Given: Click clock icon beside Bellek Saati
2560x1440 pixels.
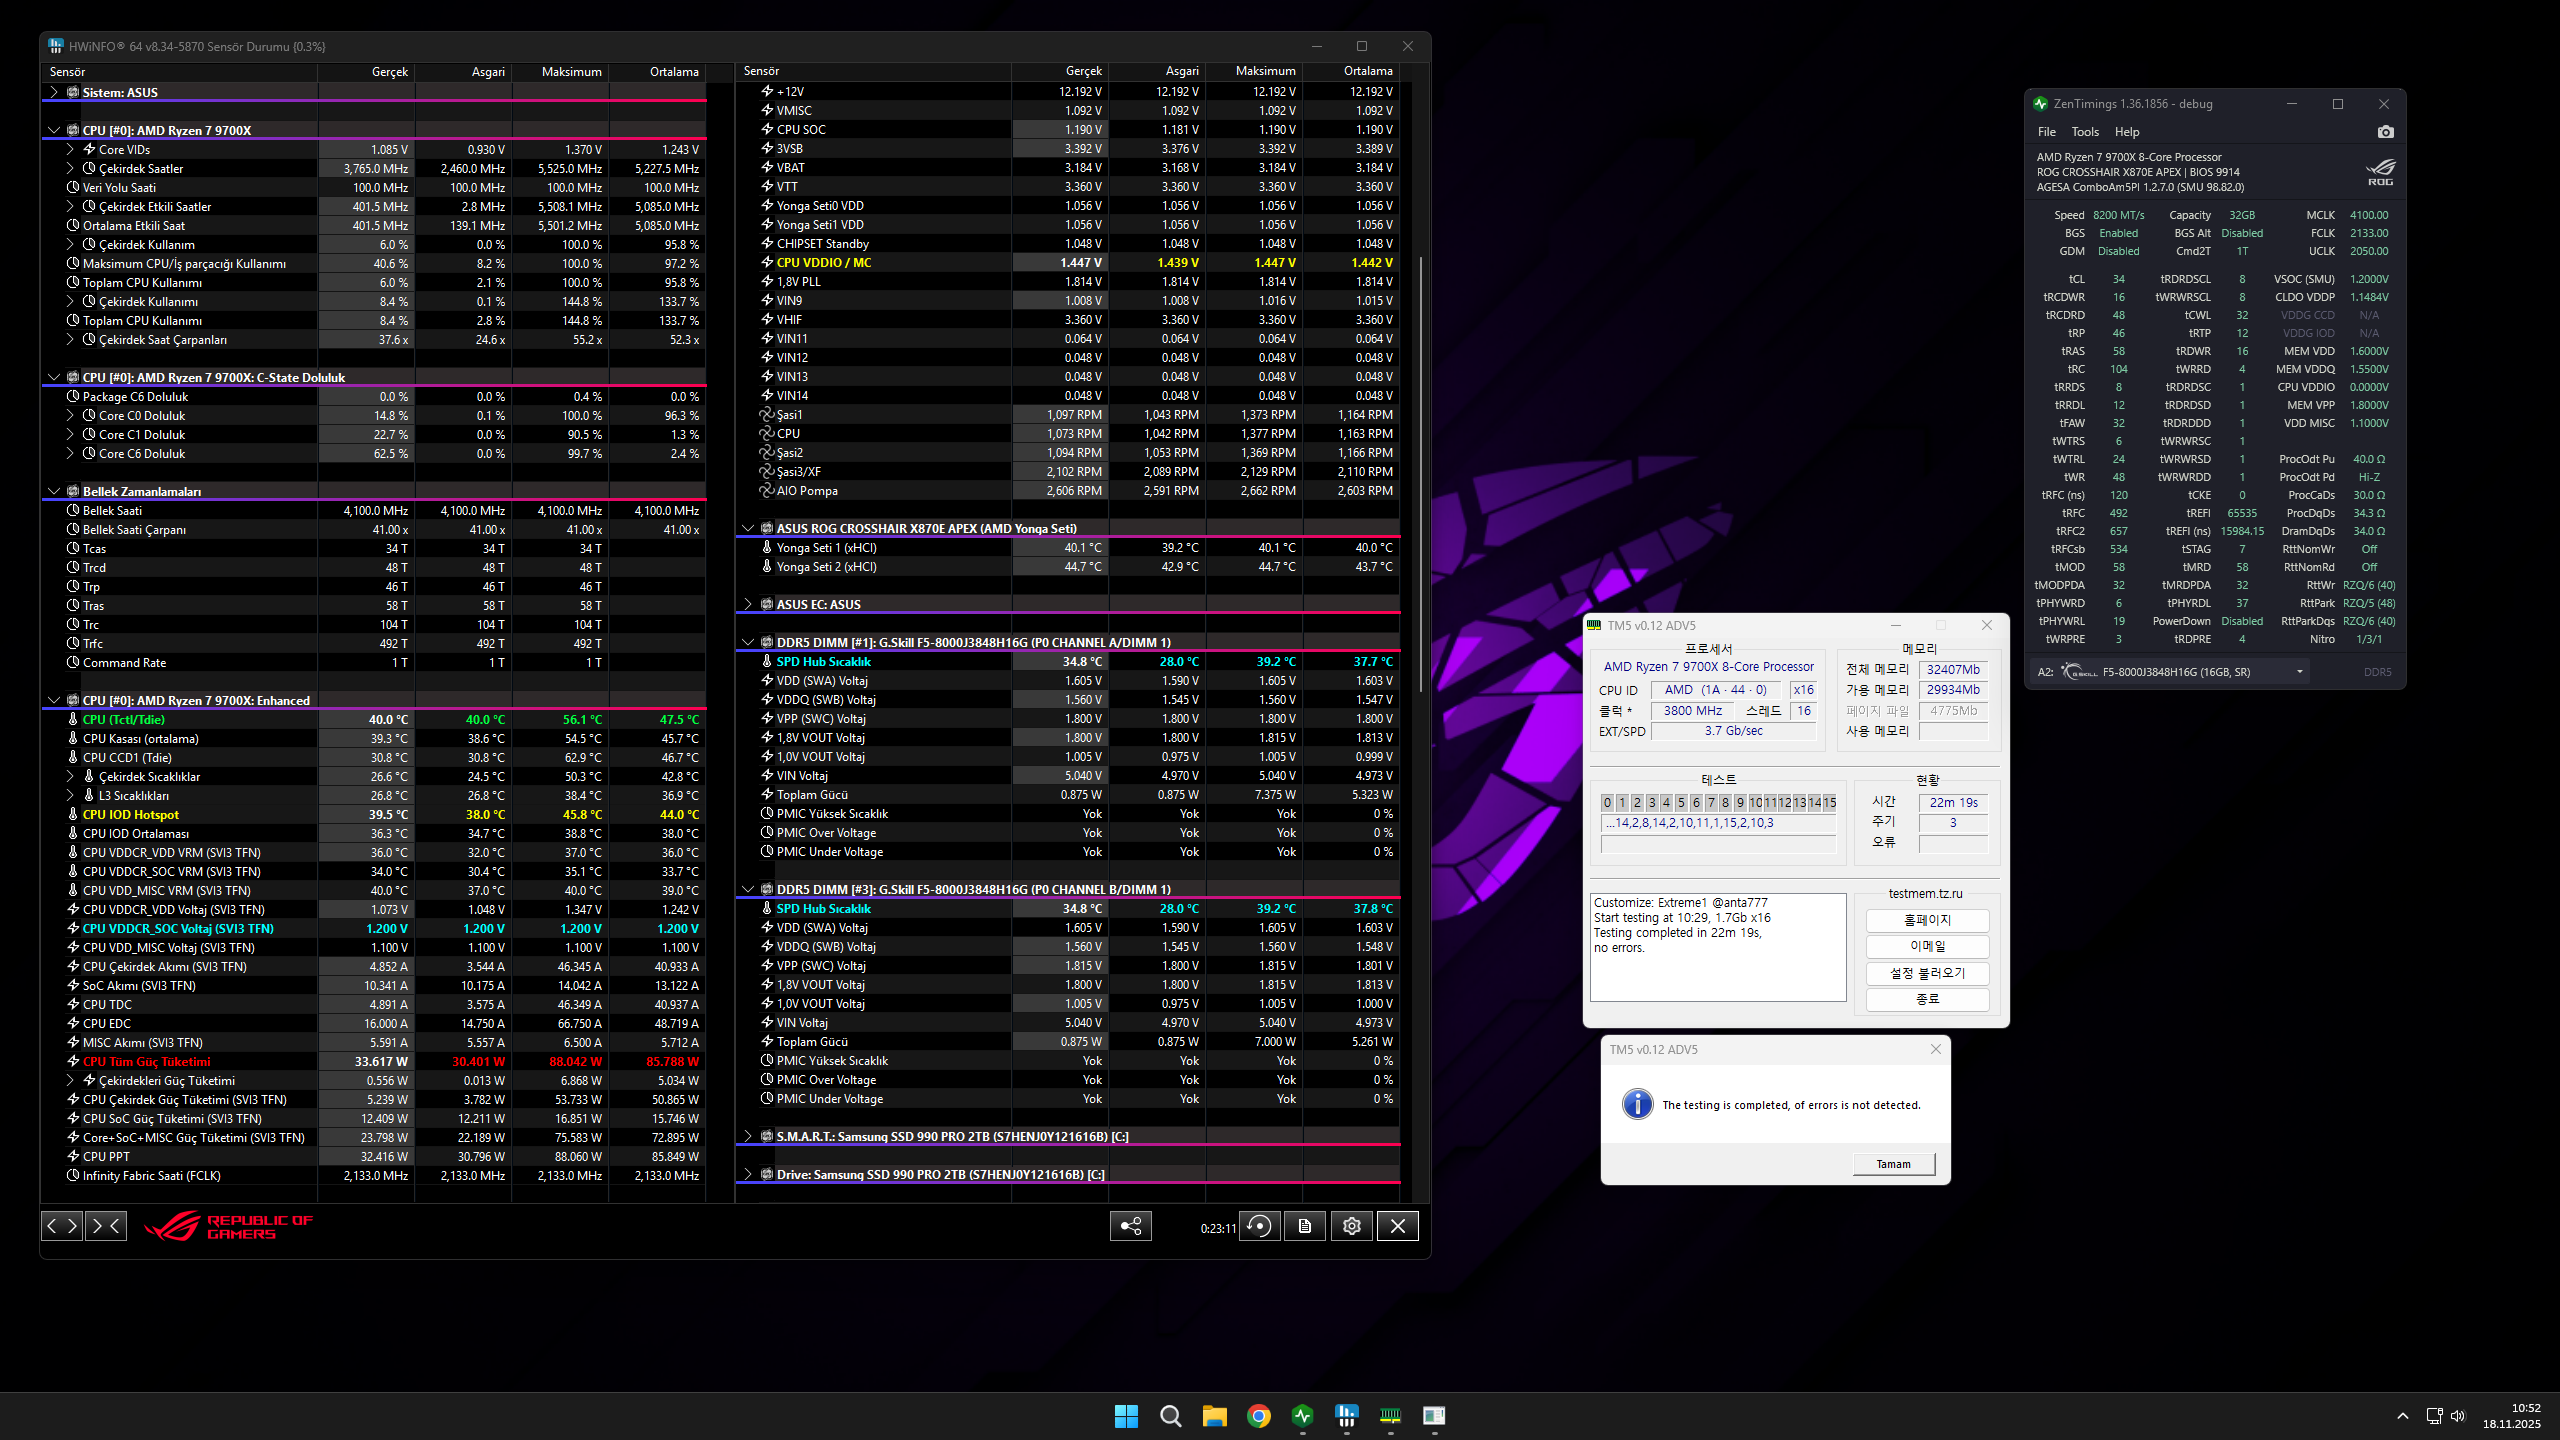Looking at the screenshot, I should (x=73, y=511).
